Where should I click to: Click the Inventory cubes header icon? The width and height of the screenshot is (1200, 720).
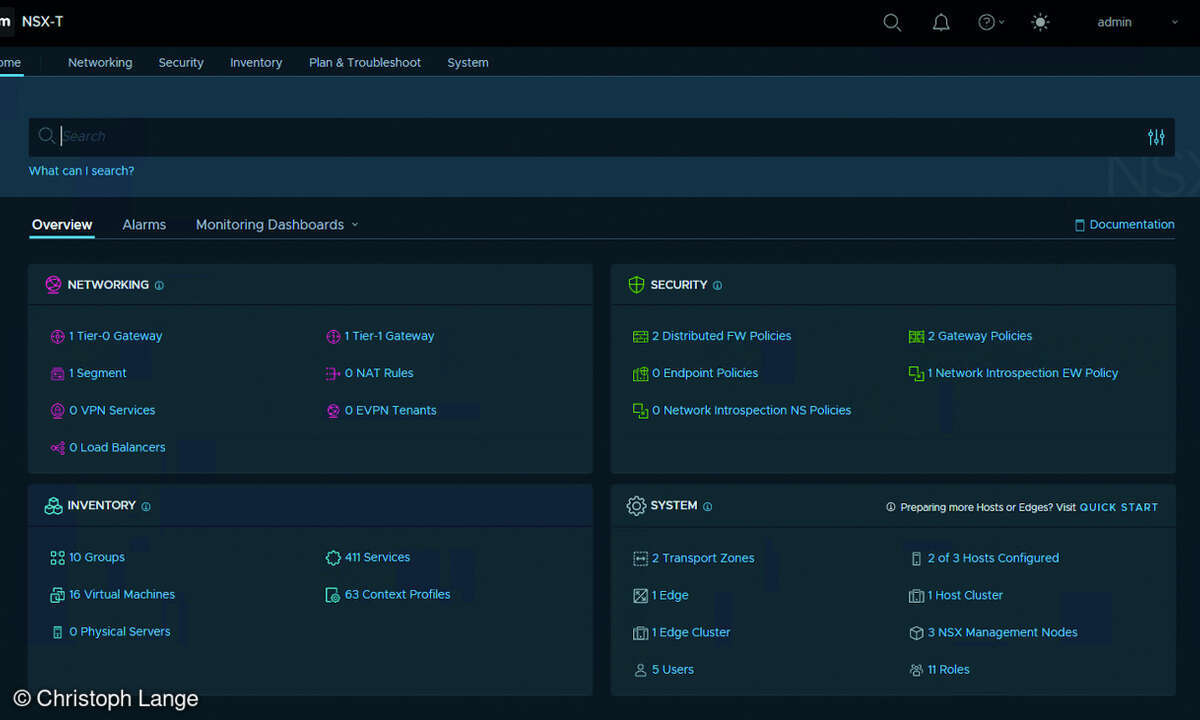click(x=53, y=506)
